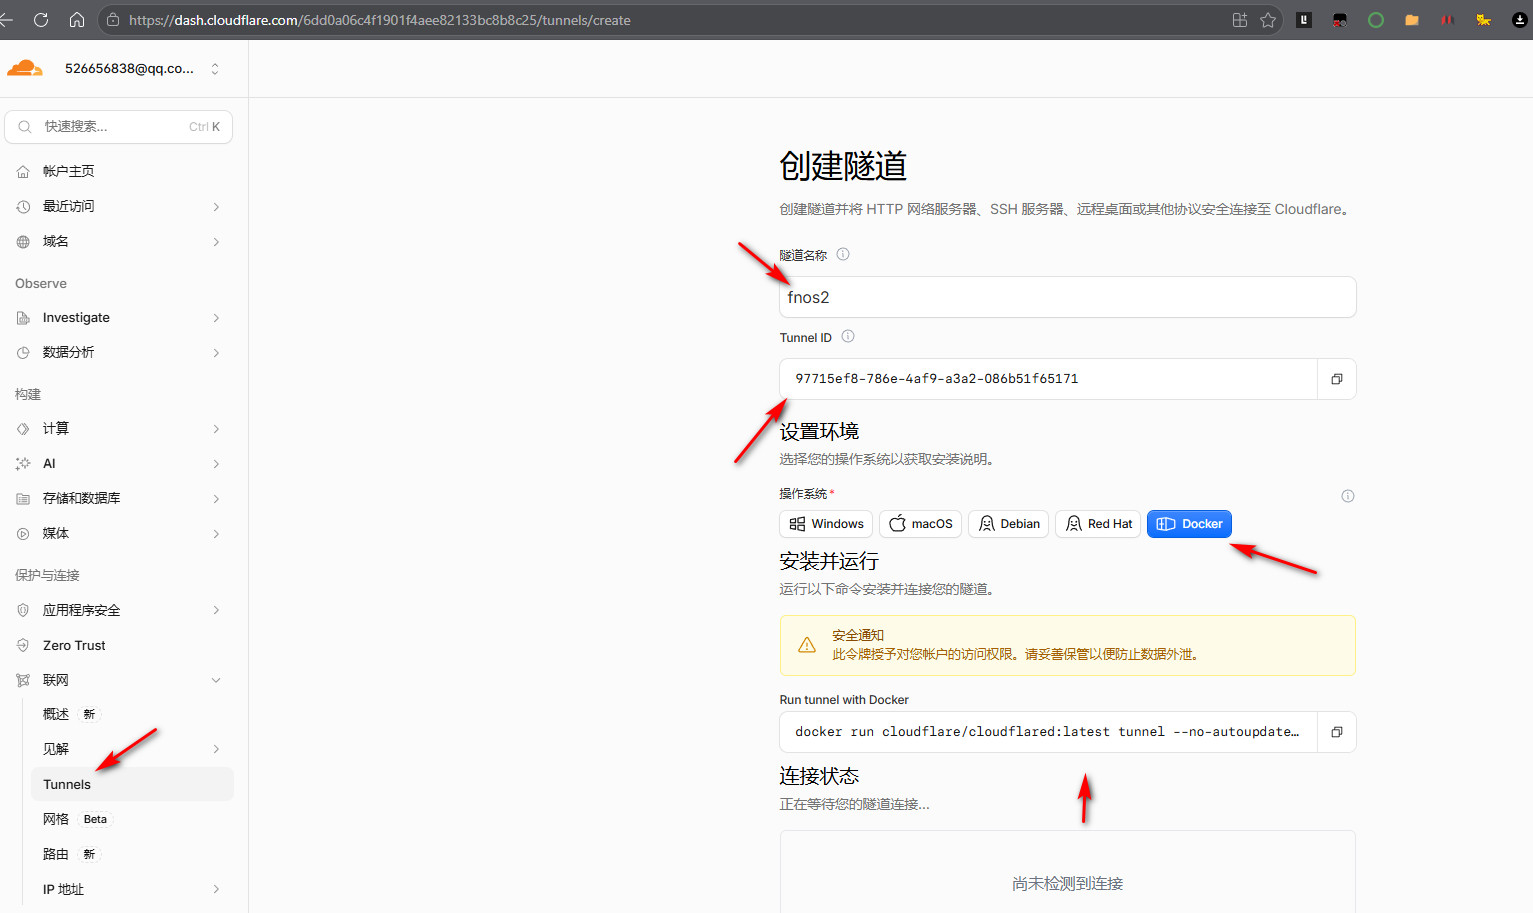1533x913 pixels.
Task: Open the account switcher dropdown
Action: coord(215,69)
